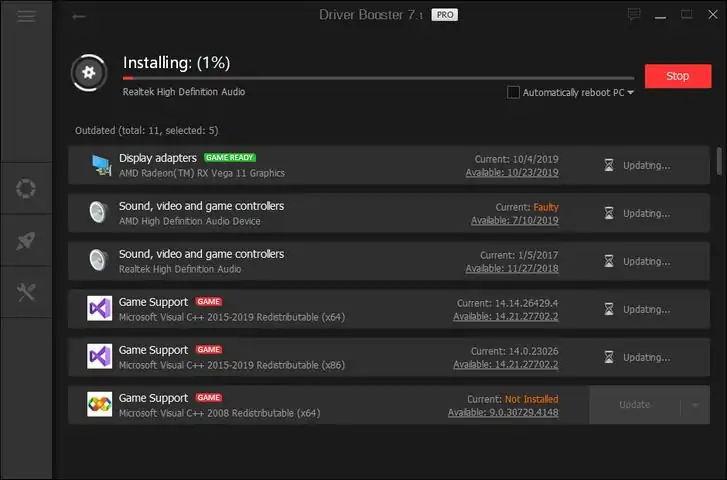
Task: Click the installation progress bar
Action: [378, 77]
